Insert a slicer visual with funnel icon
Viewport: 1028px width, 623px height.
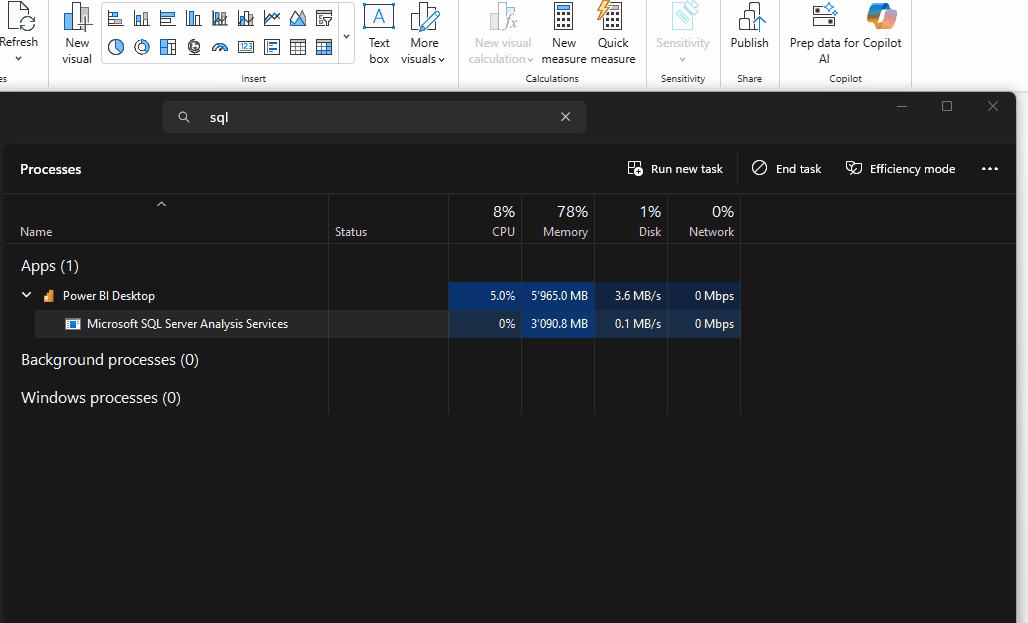point(324,18)
